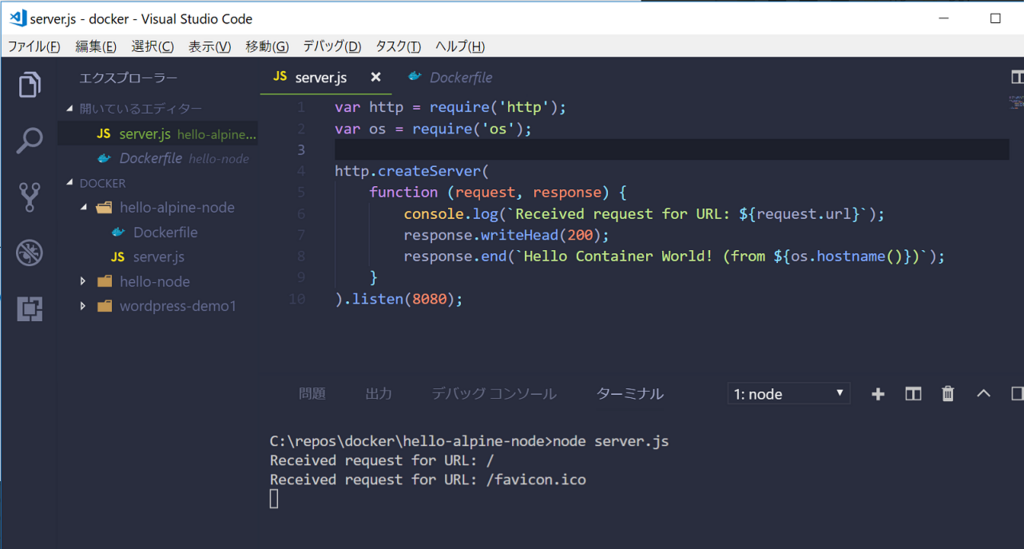Switch to the 問題 panel tab
The image size is (1024, 549).
click(x=312, y=394)
